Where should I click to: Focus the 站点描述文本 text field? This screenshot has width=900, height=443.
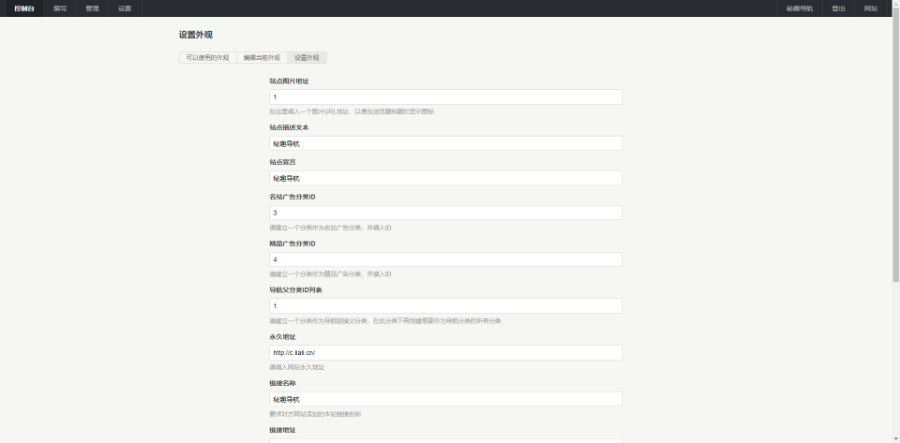pyautogui.click(x=445, y=143)
